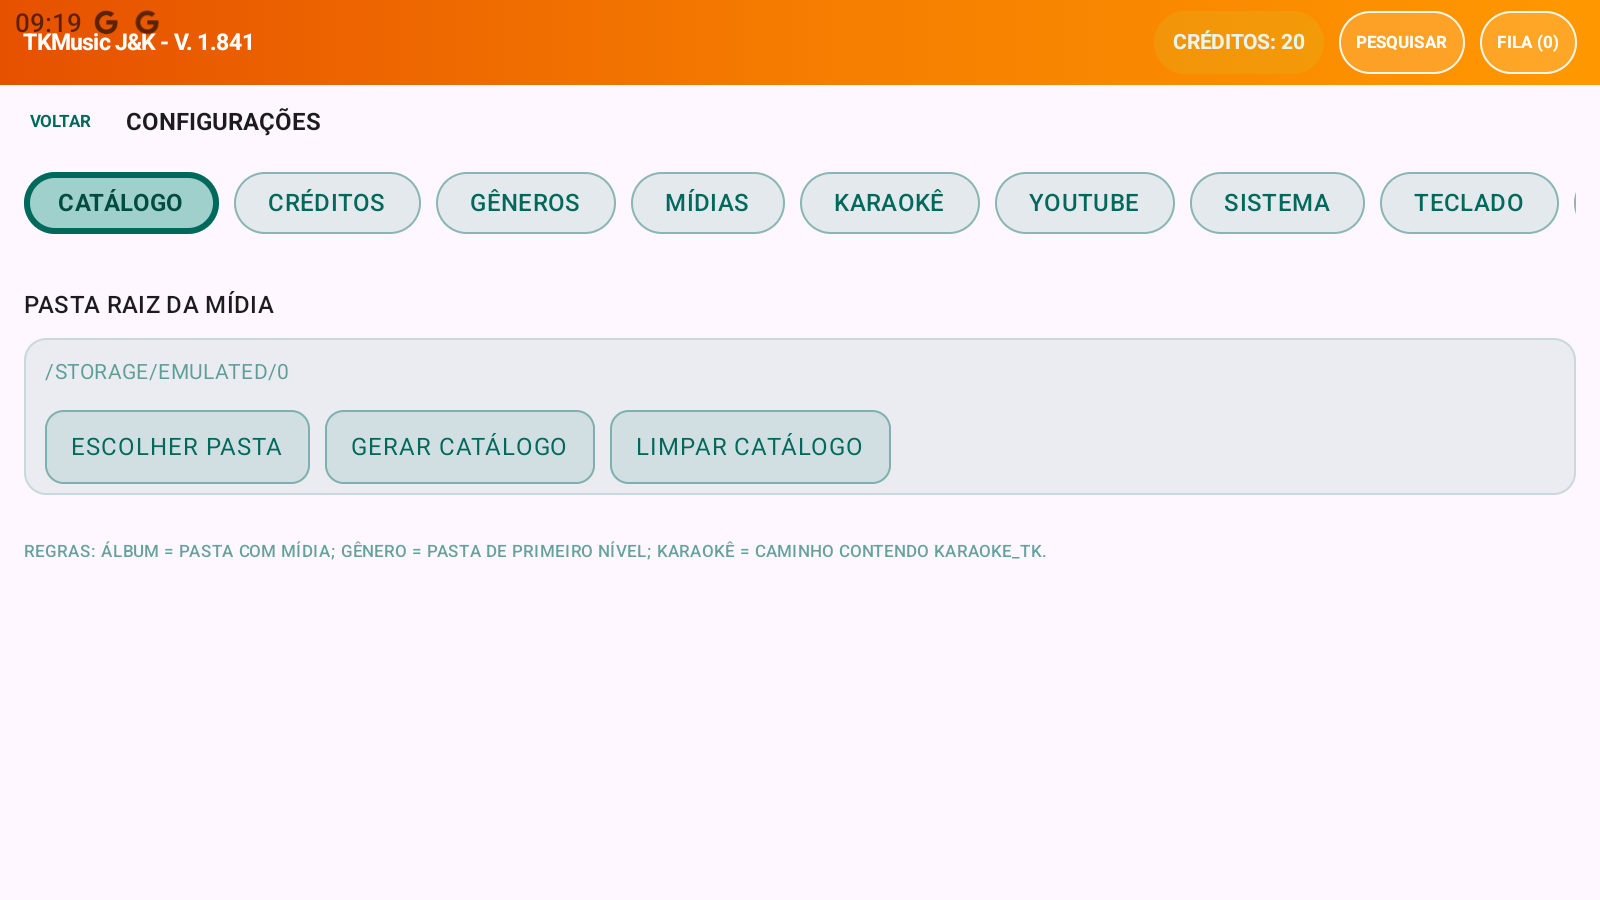The image size is (1600, 900).
Task: Go to the Mídias tab
Action: (707, 203)
